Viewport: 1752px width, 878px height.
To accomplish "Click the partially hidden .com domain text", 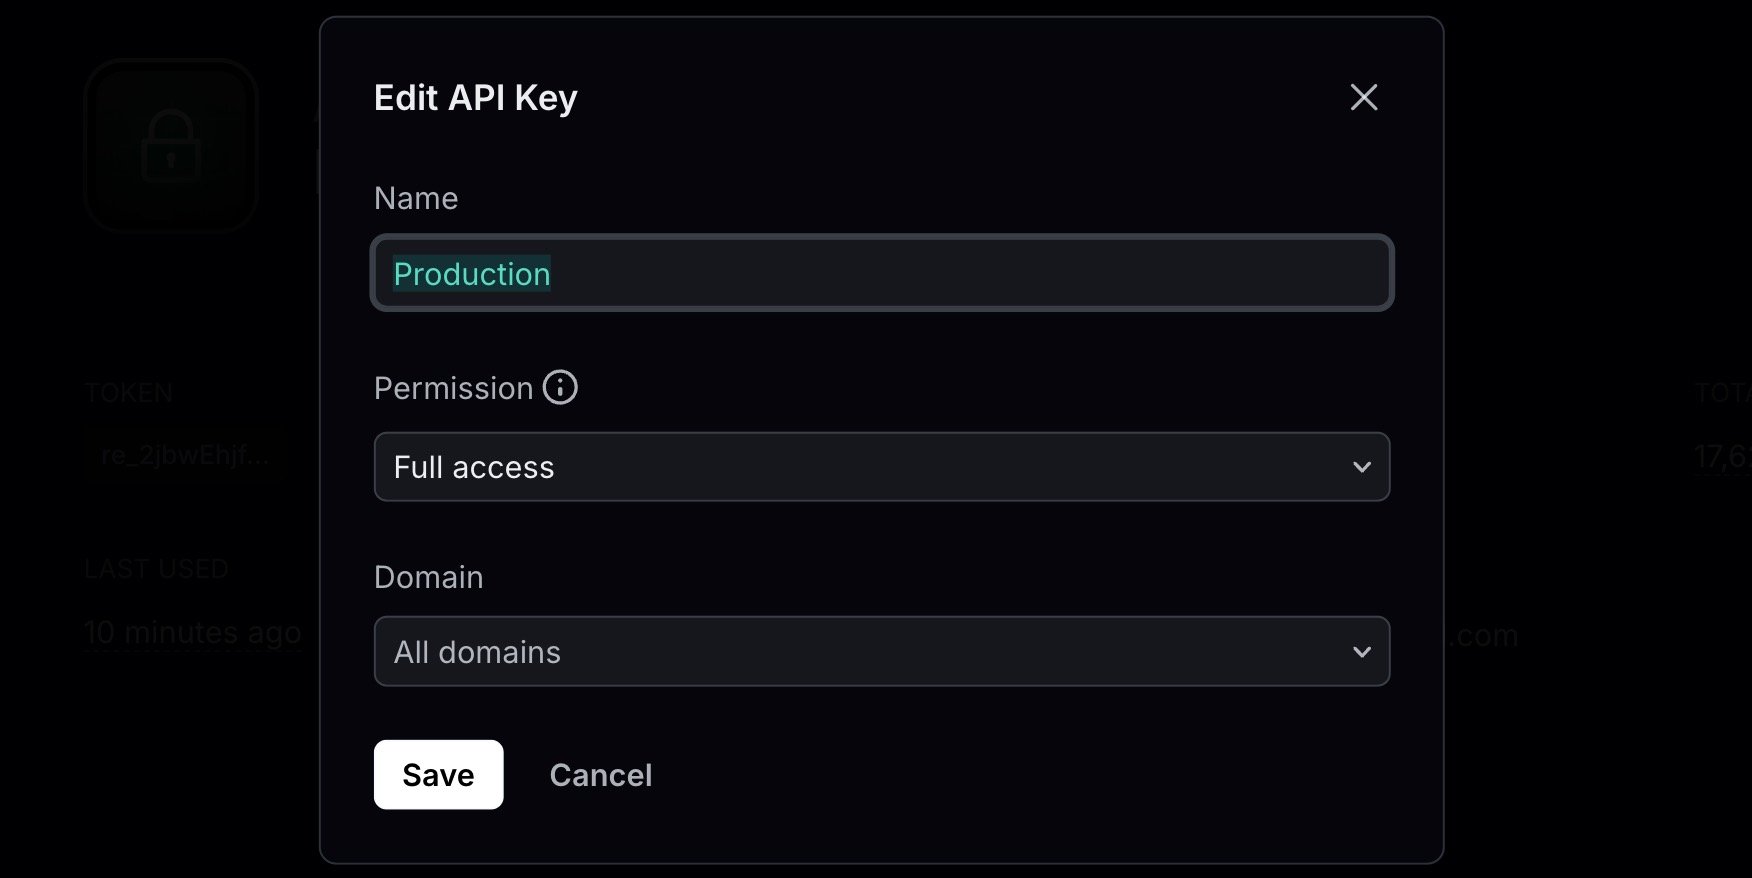I will [1483, 635].
